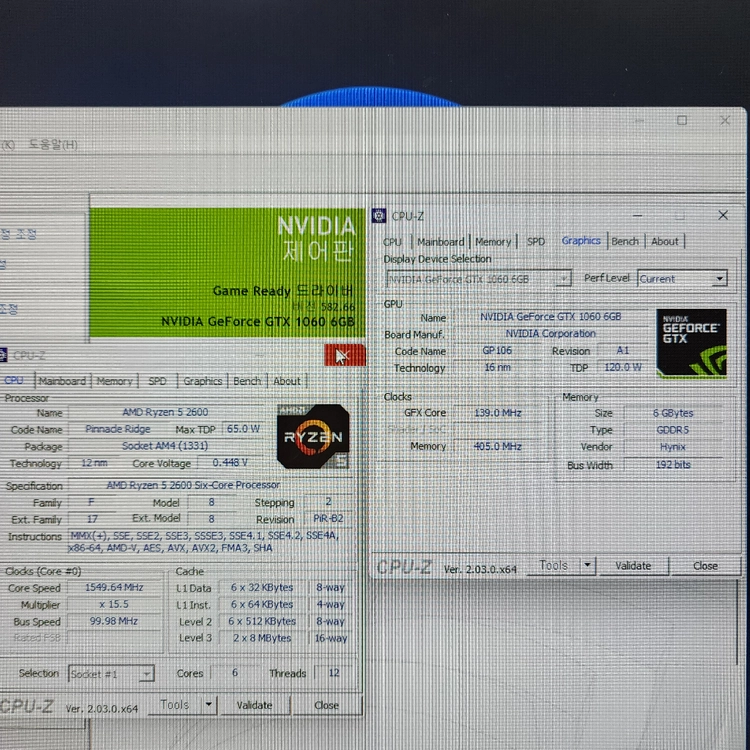This screenshot has width=750, height=750.
Task: Click Level 3 cache value 2 x 8 MBytes
Action: point(262,638)
